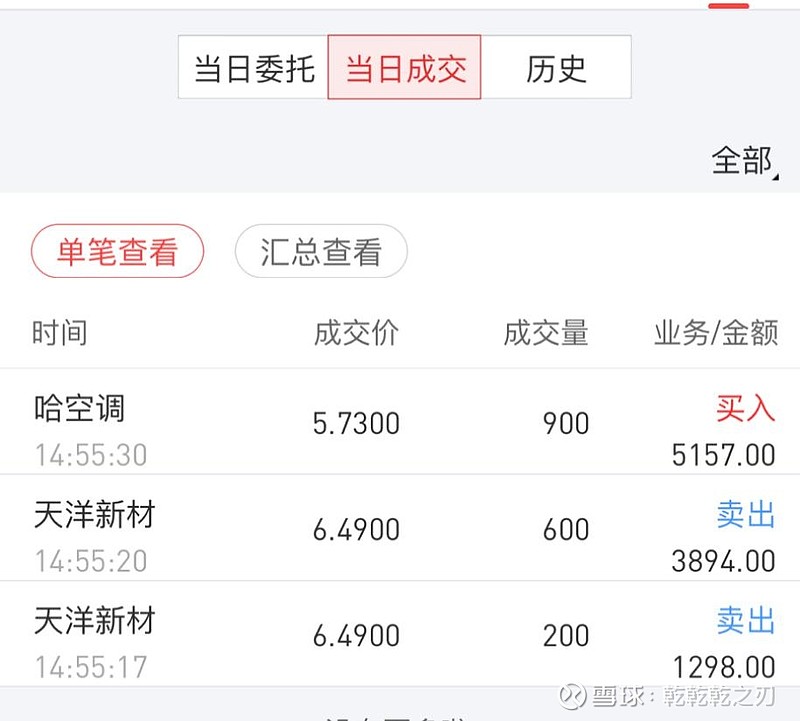This screenshot has height=721, width=800.
Task: Click the small triangle beside 全部
Action: [776, 177]
